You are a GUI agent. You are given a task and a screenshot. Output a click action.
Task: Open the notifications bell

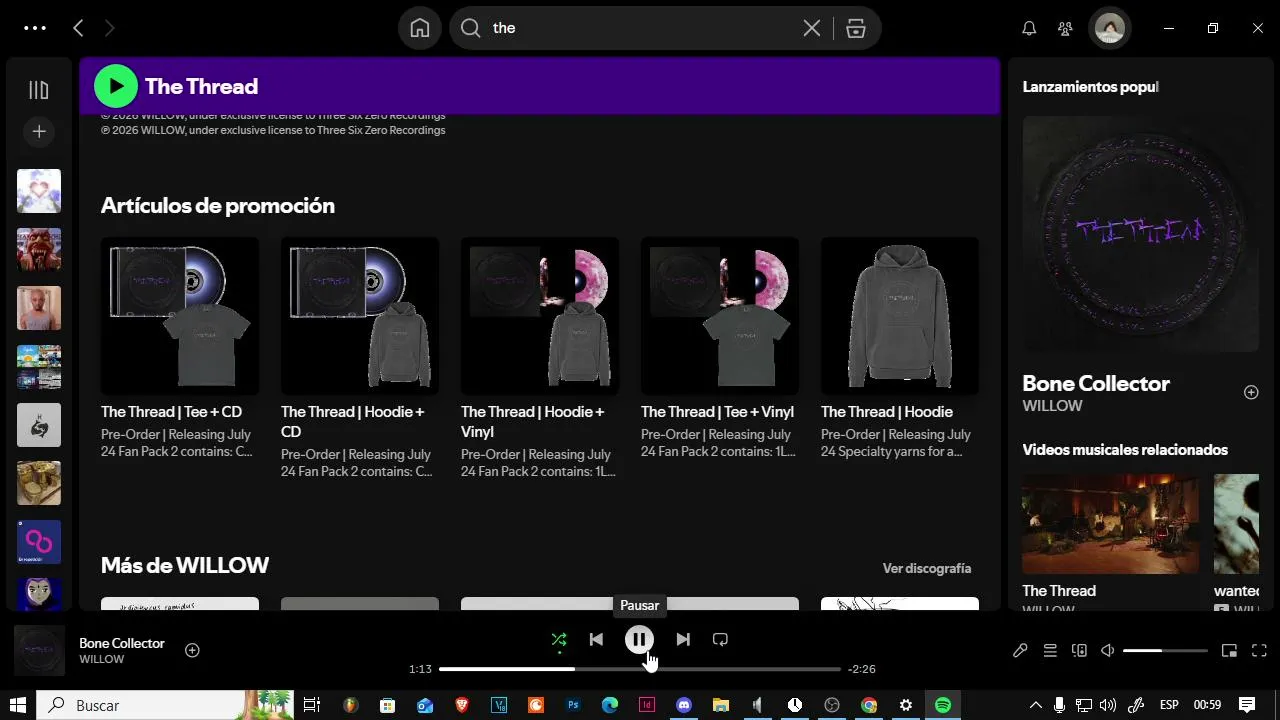pyautogui.click(x=1029, y=28)
